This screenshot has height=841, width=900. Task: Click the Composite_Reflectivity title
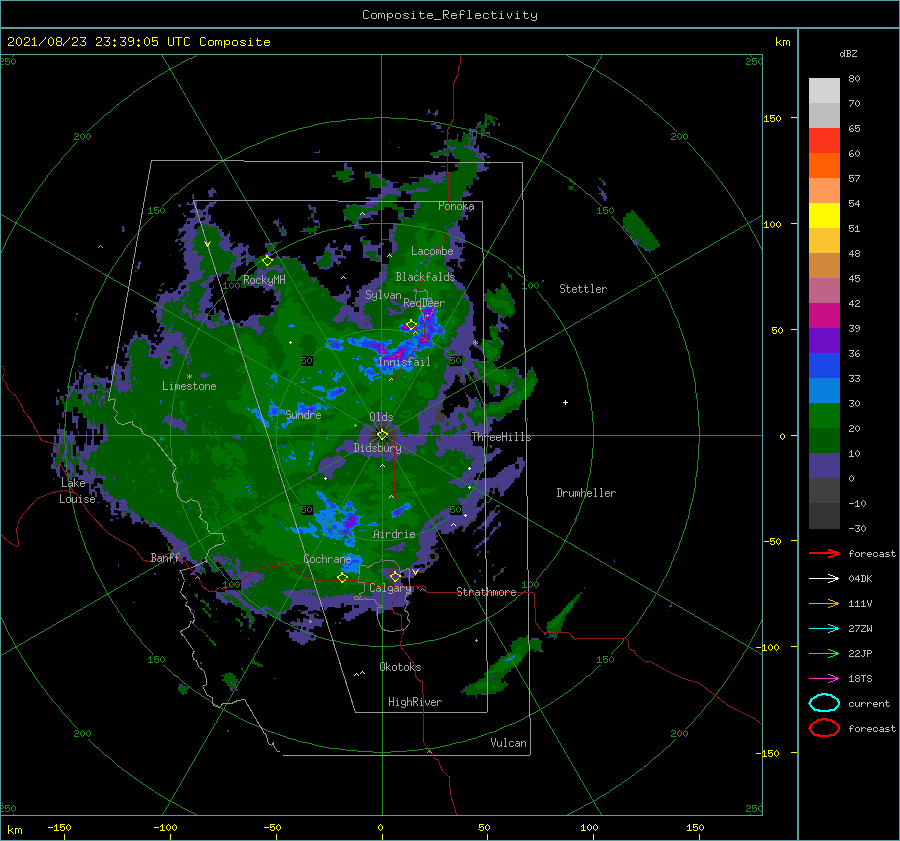(x=450, y=15)
